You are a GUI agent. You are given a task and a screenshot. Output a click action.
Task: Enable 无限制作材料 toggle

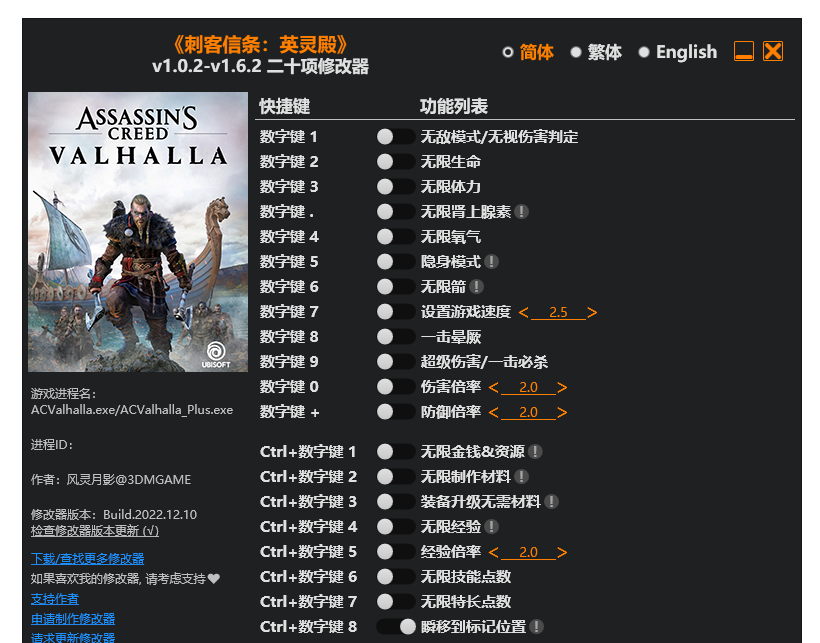point(396,477)
